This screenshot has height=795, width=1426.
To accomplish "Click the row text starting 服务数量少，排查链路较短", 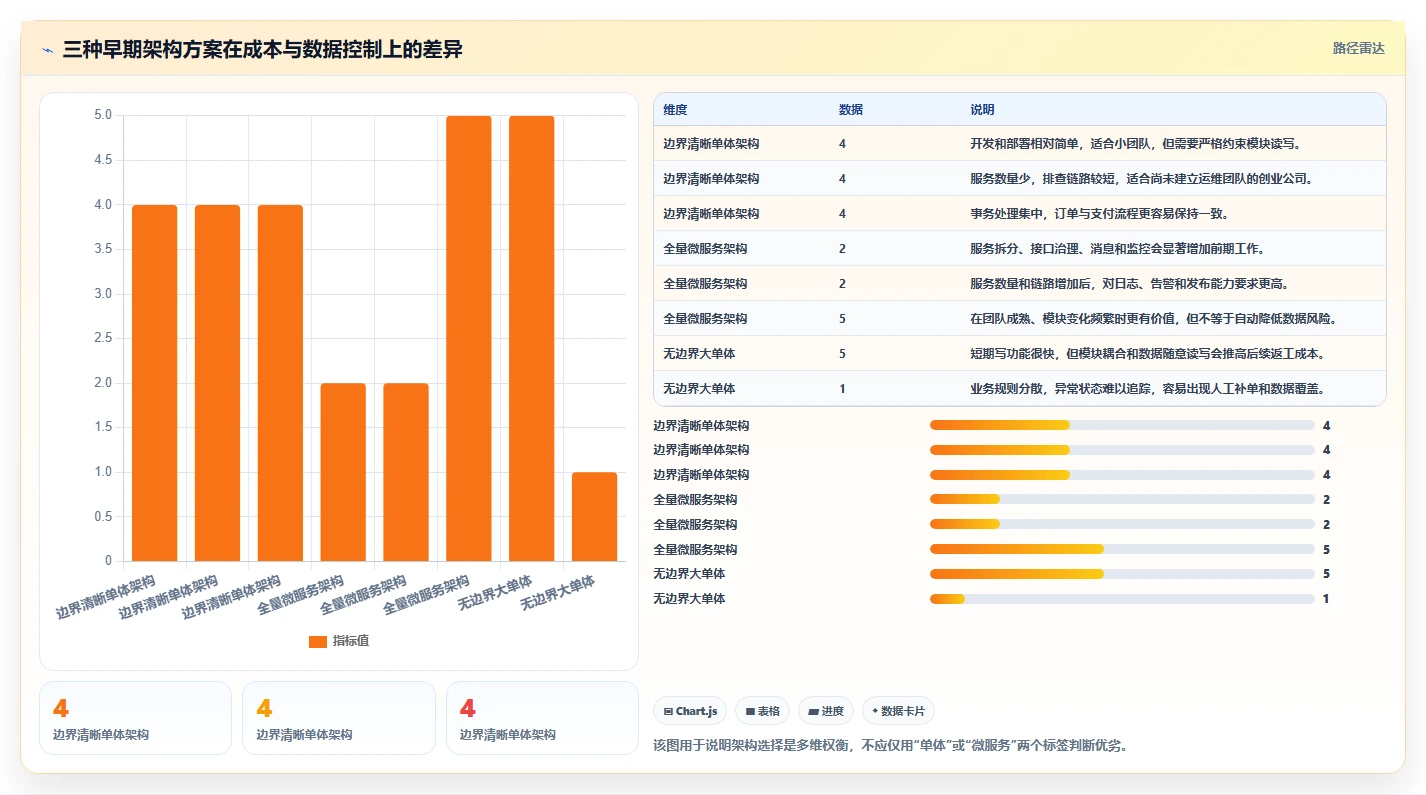I will point(1141,179).
